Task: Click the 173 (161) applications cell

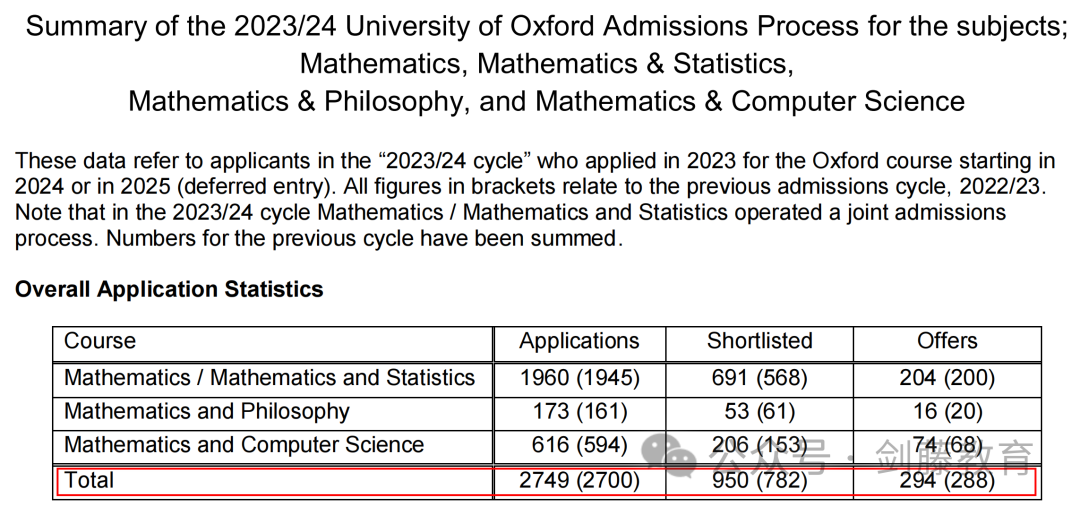Action: (x=579, y=412)
